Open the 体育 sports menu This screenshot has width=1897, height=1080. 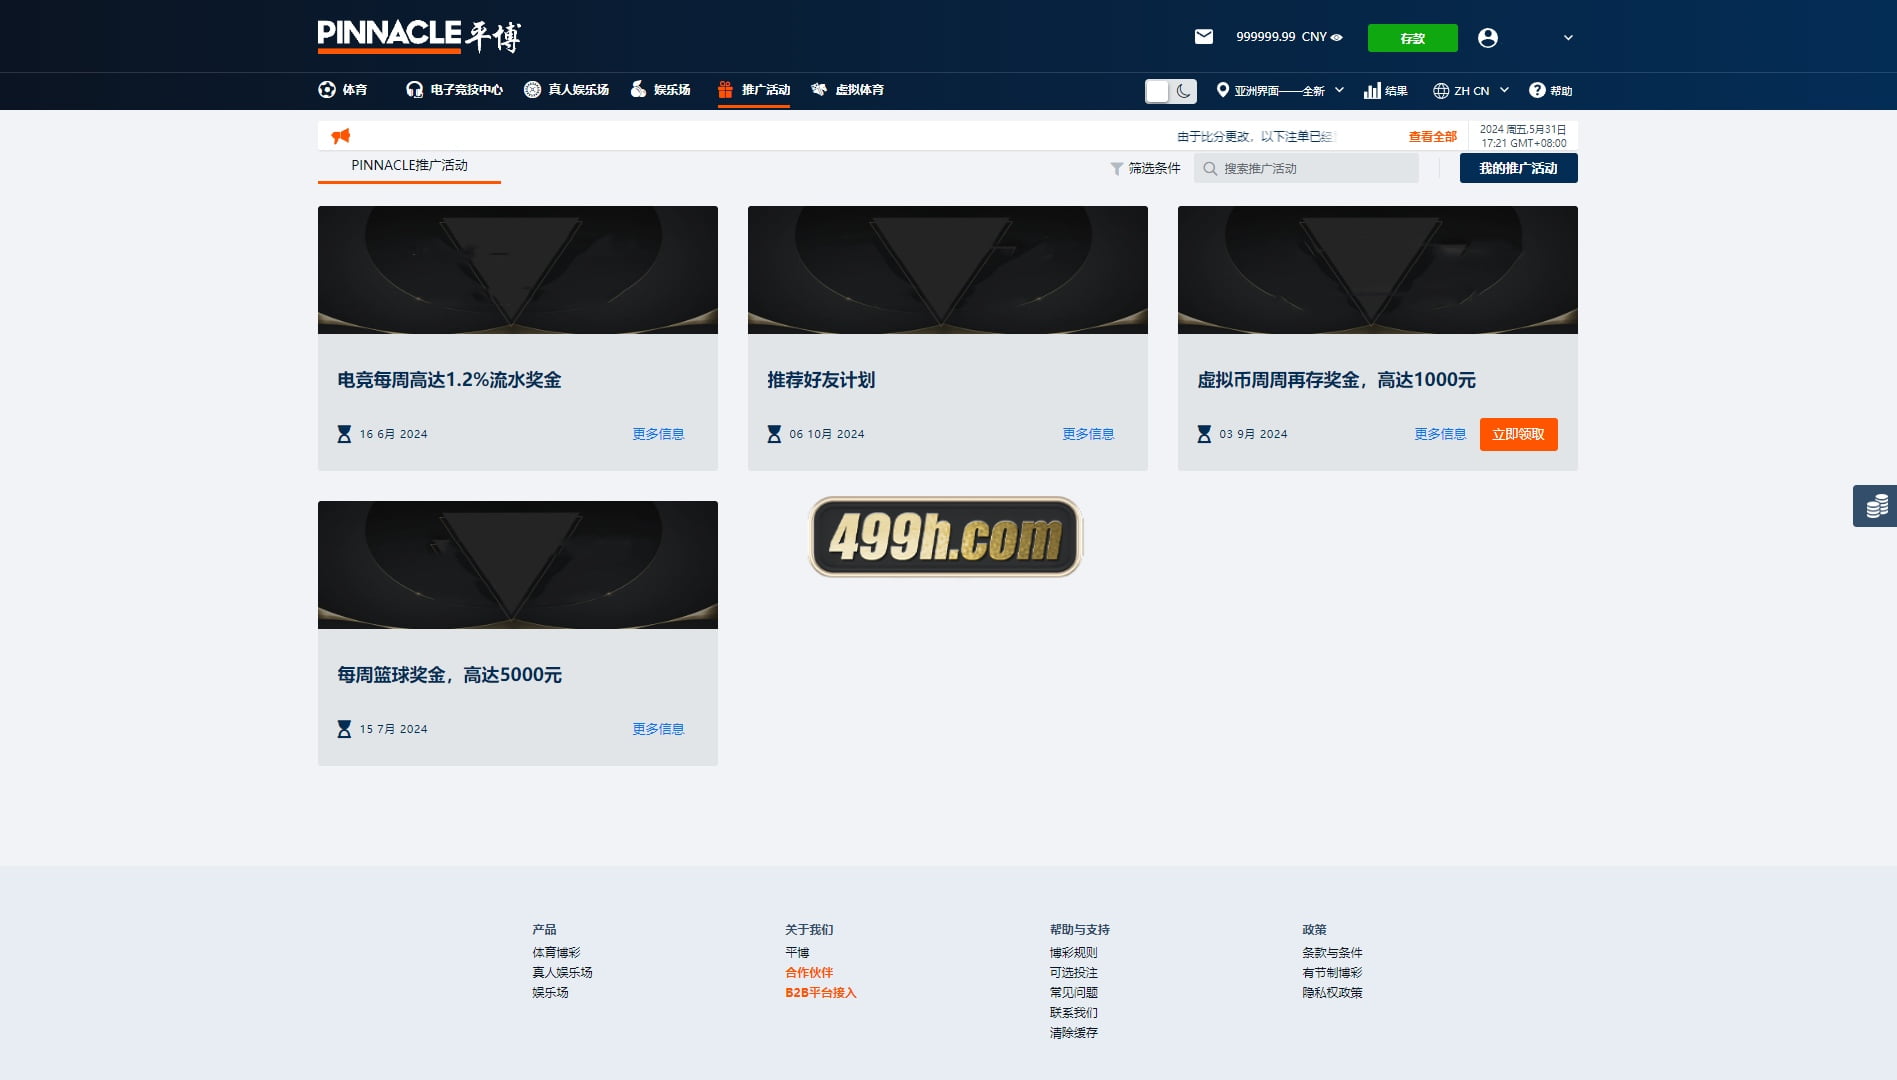pos(343,90)
